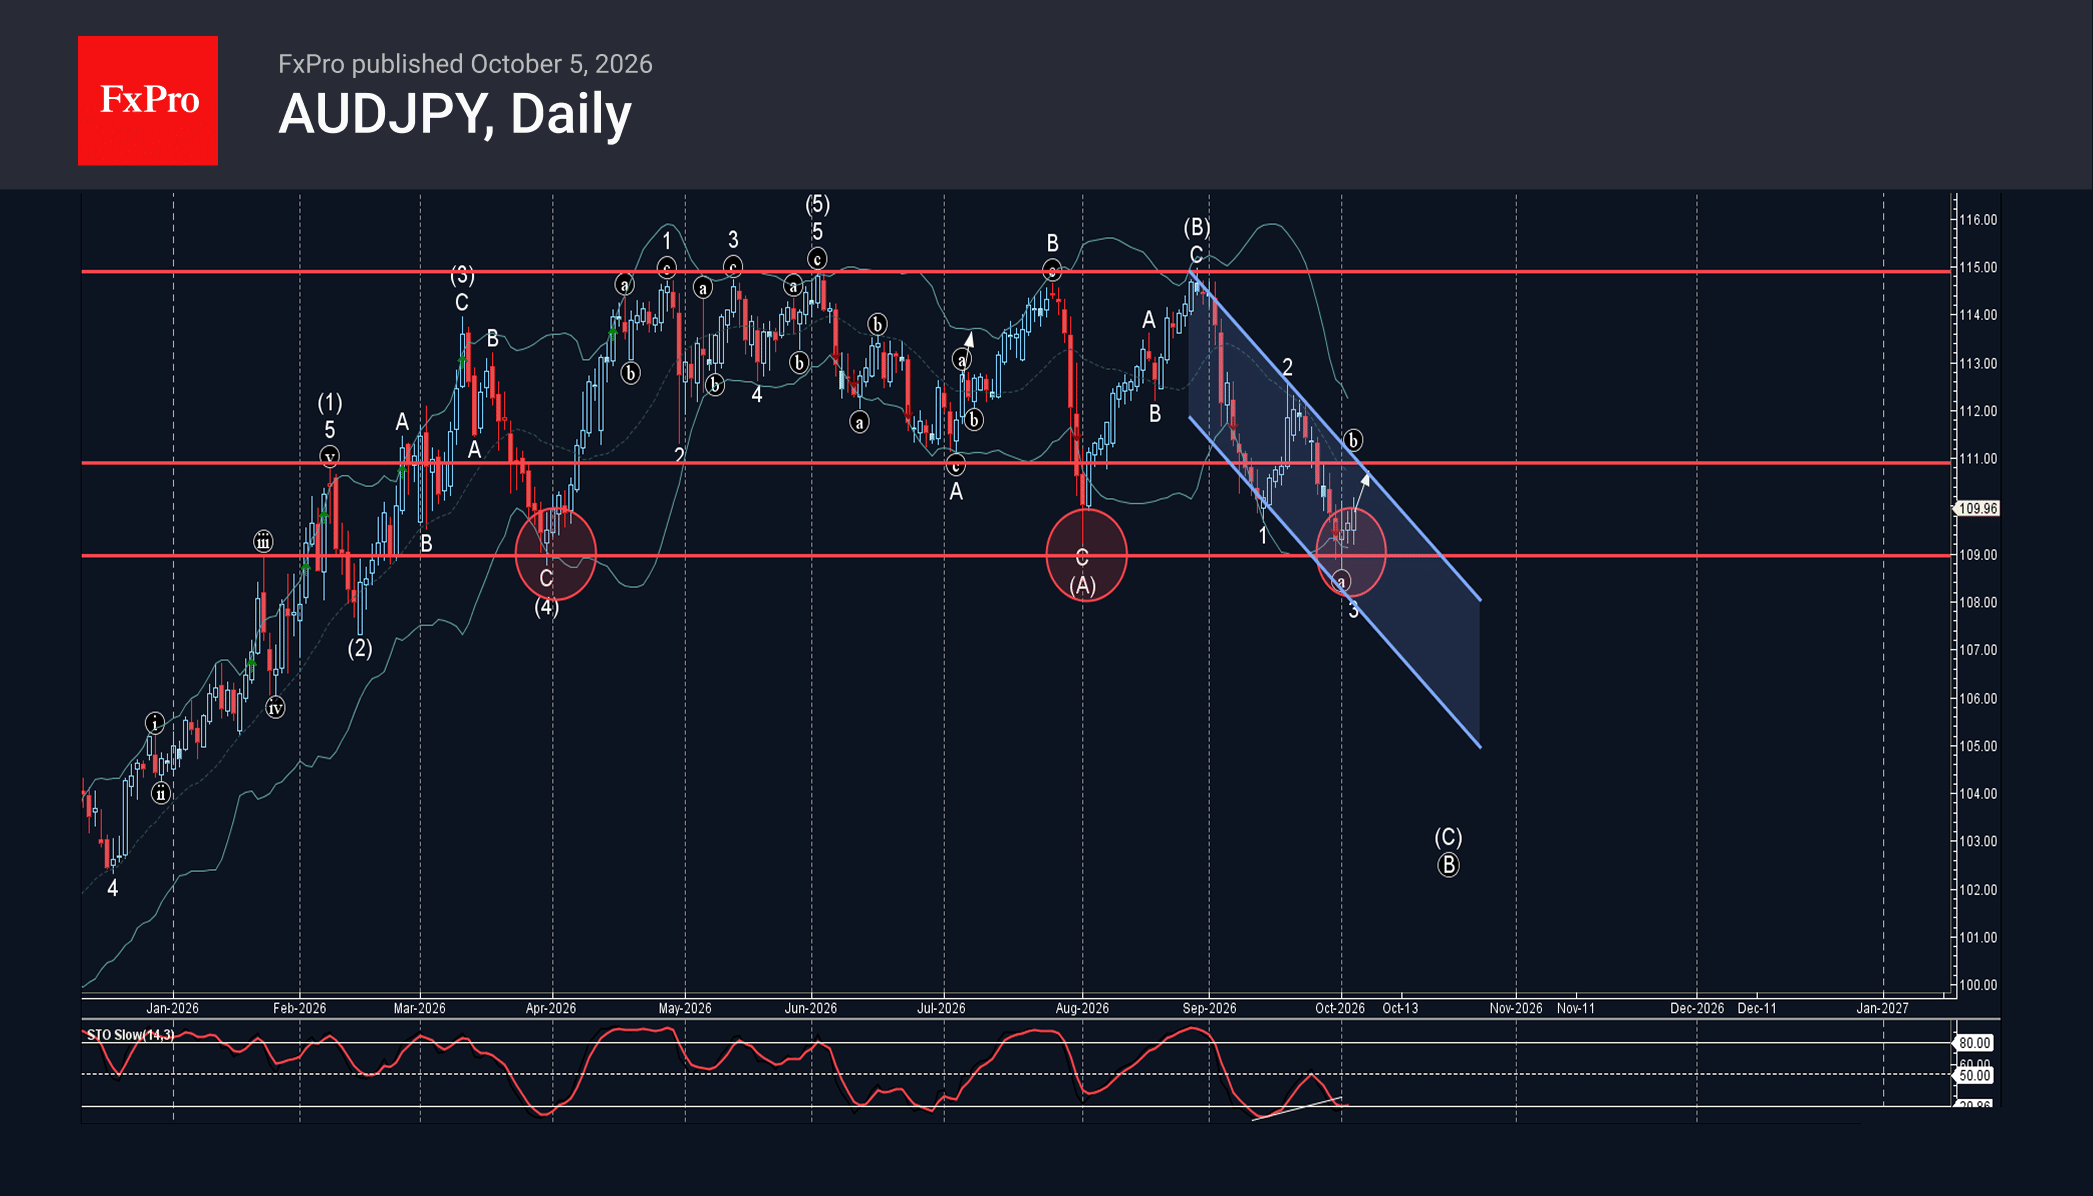Click the (B) wave label near September peak

(x=1197, y=228)
